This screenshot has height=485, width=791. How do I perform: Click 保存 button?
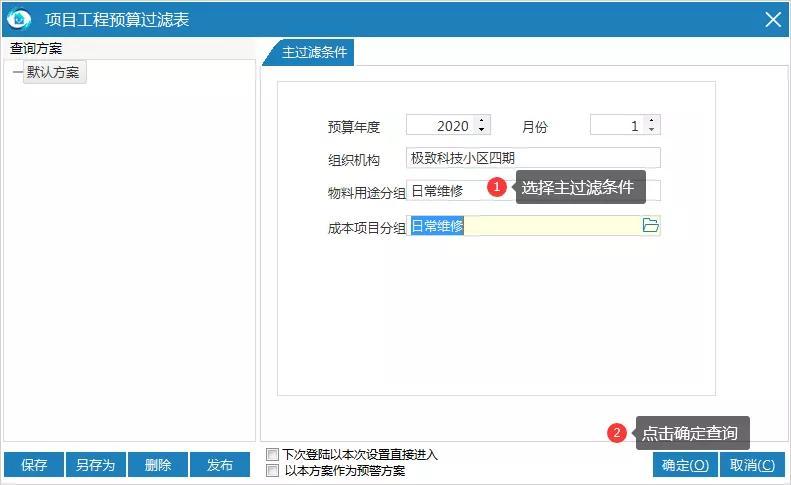pos(34,464)
